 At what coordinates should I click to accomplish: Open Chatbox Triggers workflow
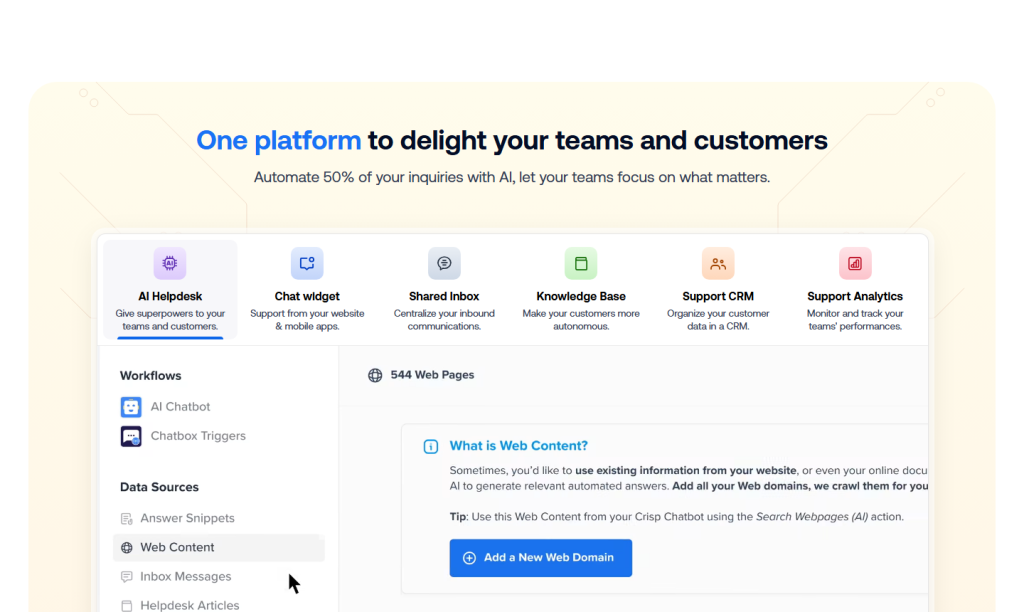click(183, 436)
